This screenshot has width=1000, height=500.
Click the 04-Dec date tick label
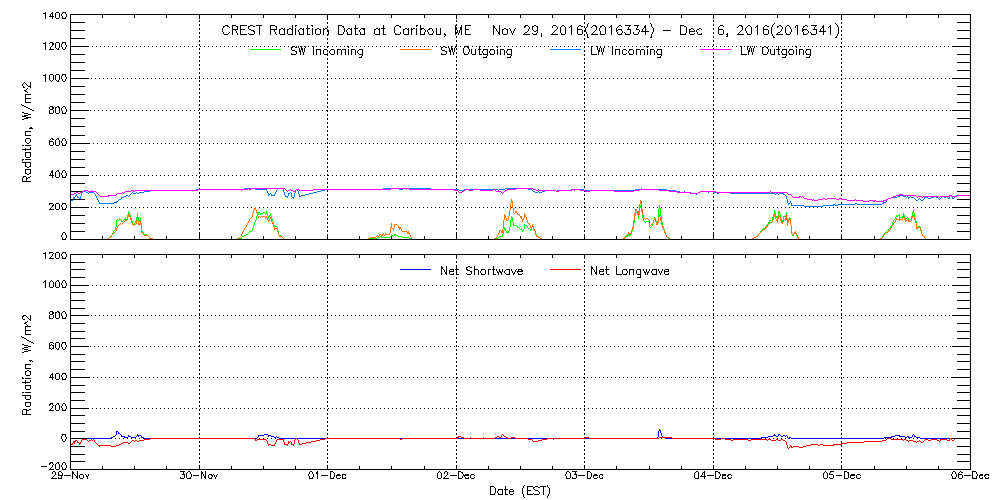pyautogui.click(x=714, y=476)
